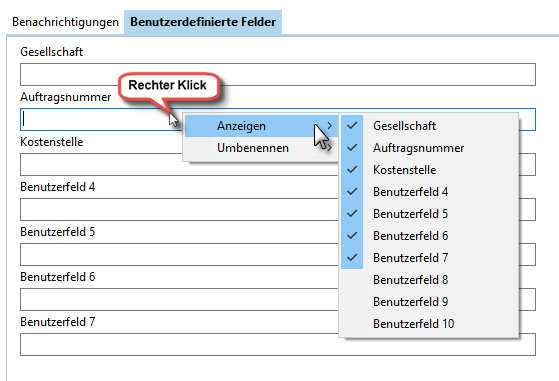Expand the Anzeigen submenu arrow
The image size is (559, 381).
click(329, 126)
